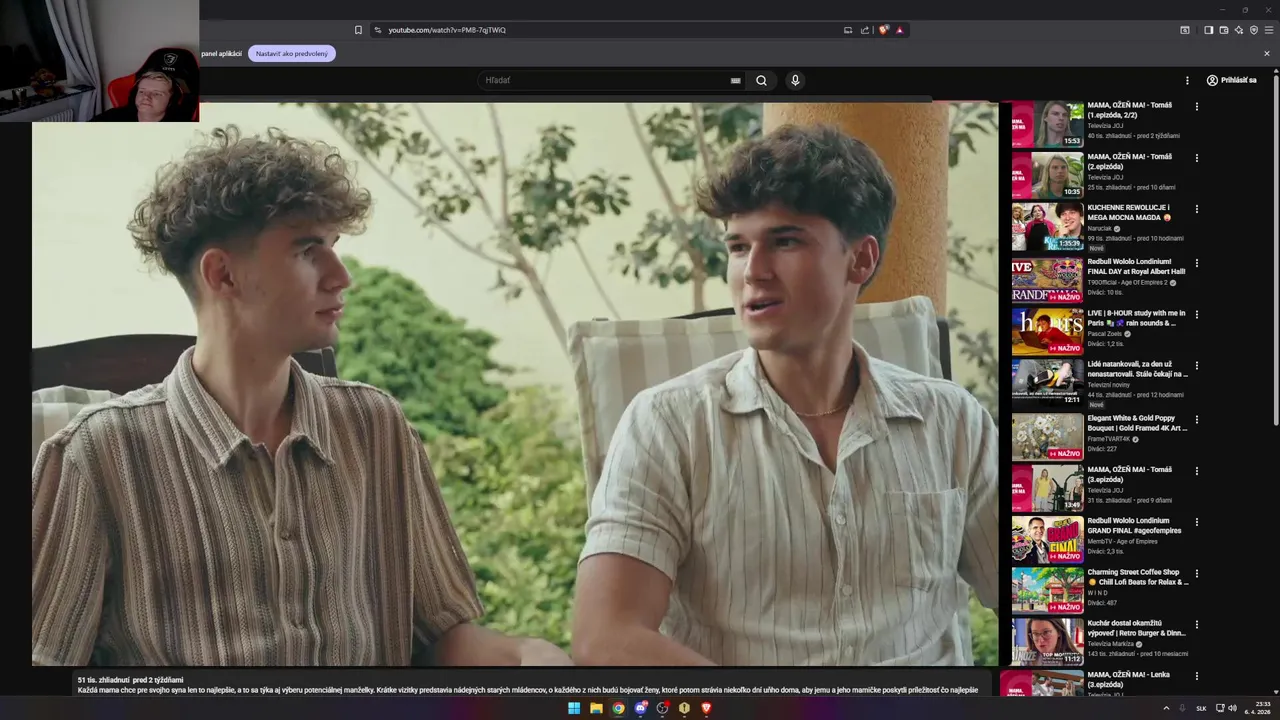Open the yellow hexagon app in the taskbar
The height and width of the screenshot is (720, 1280).
pos(684,708)
